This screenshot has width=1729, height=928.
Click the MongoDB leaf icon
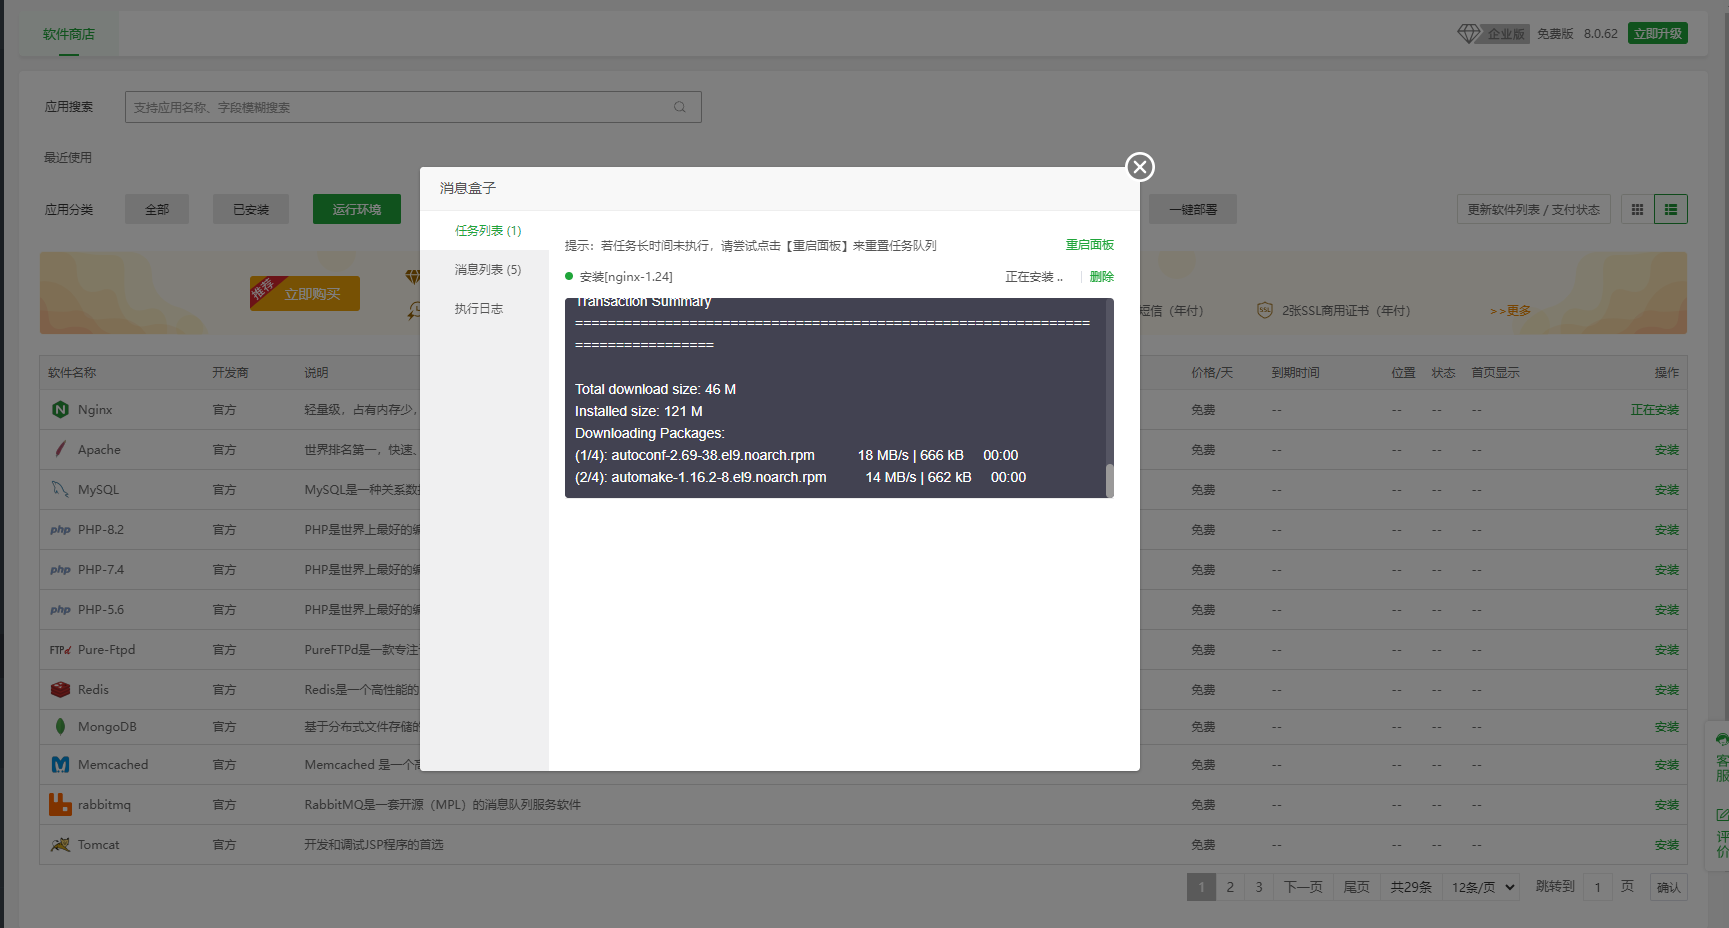pyautogui.click(x=60, y=727)
